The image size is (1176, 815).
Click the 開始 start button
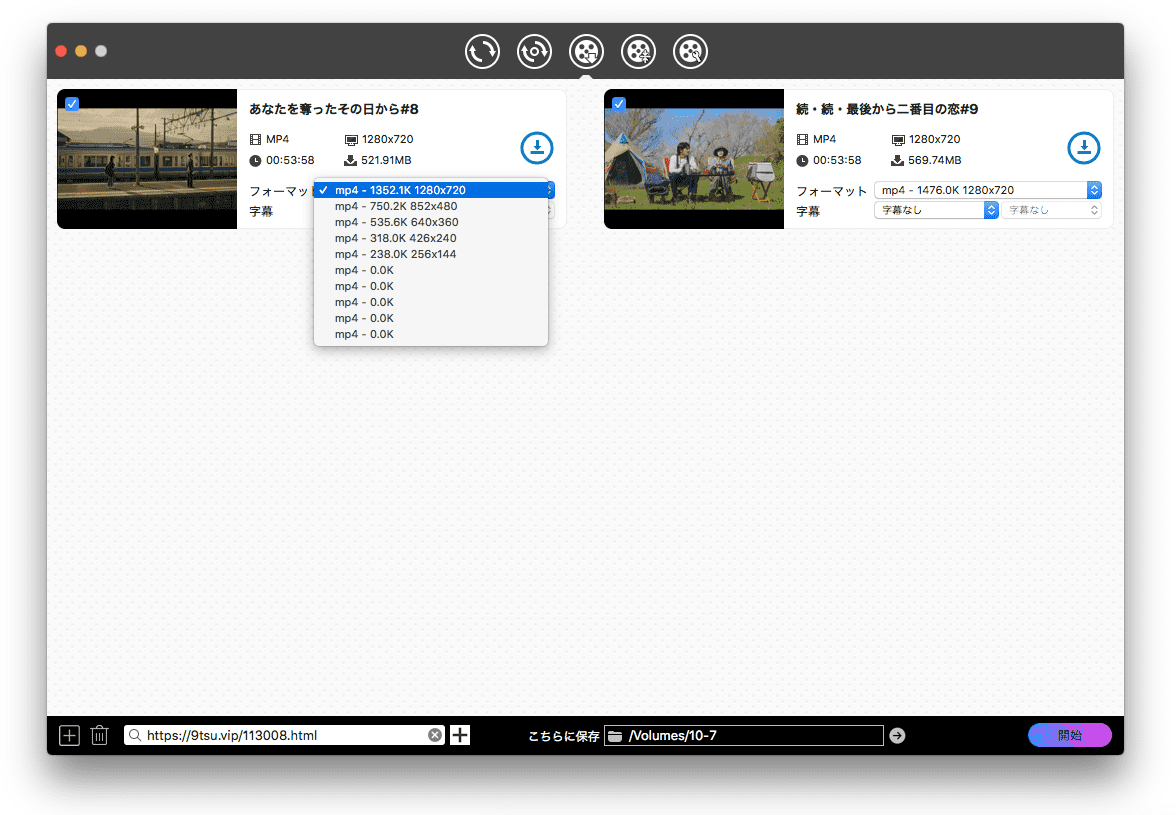click(x=1070, y=736)
